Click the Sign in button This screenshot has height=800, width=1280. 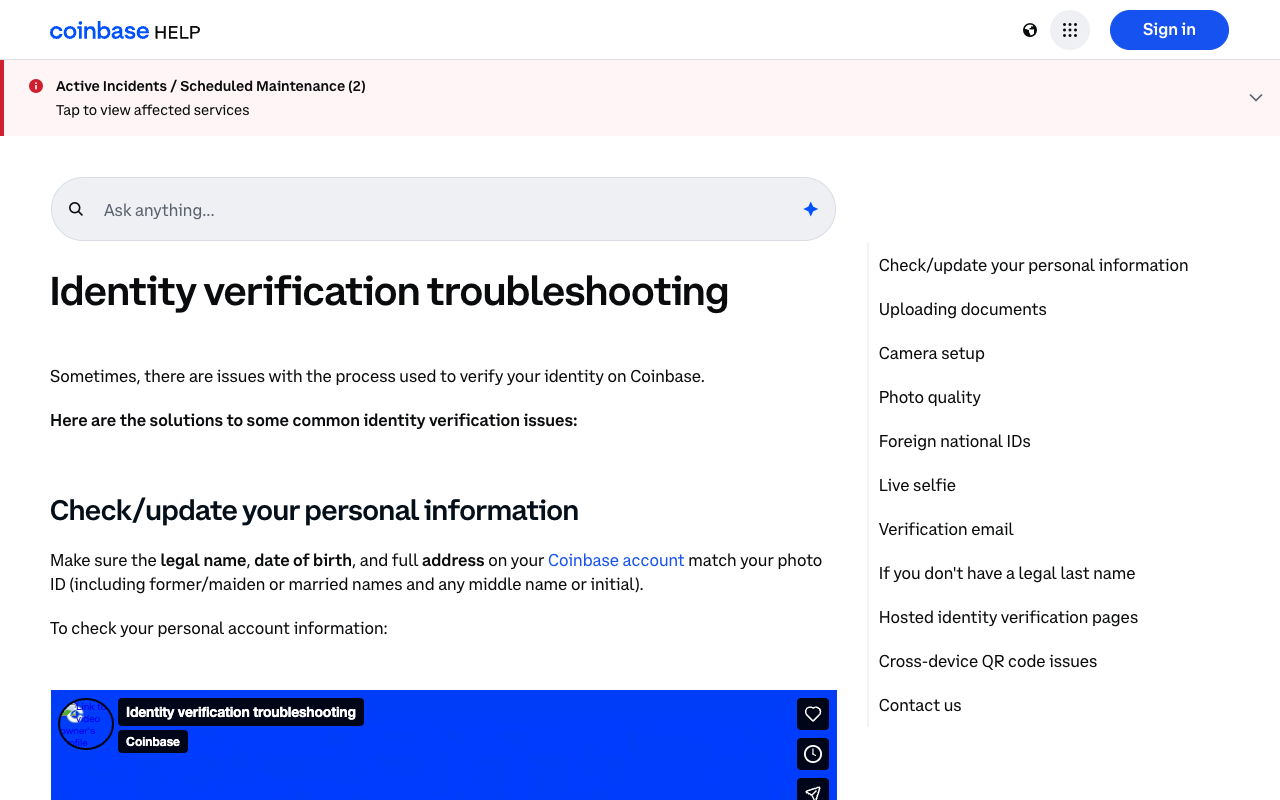1169,30
